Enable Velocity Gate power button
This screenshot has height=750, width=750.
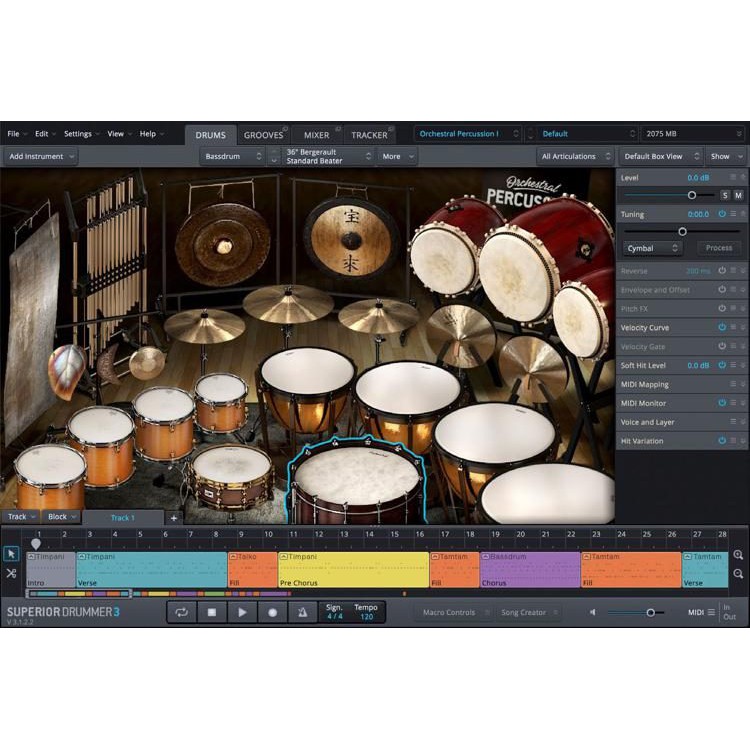coord(722,346)
